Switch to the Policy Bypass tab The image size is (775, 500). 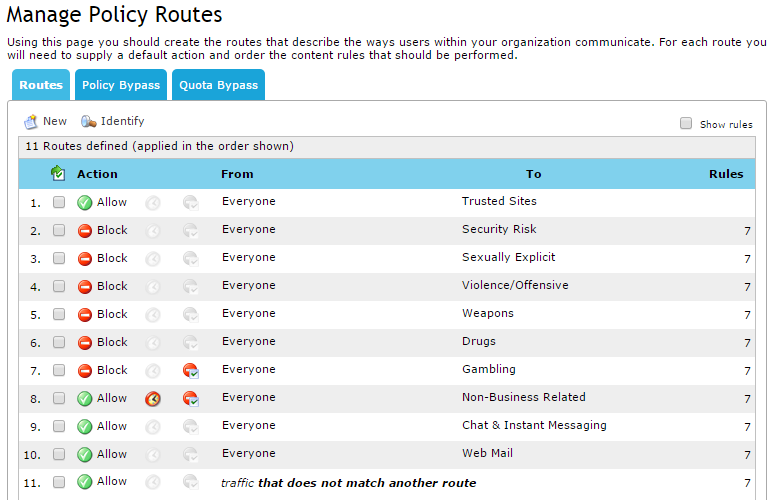(121, 85)
